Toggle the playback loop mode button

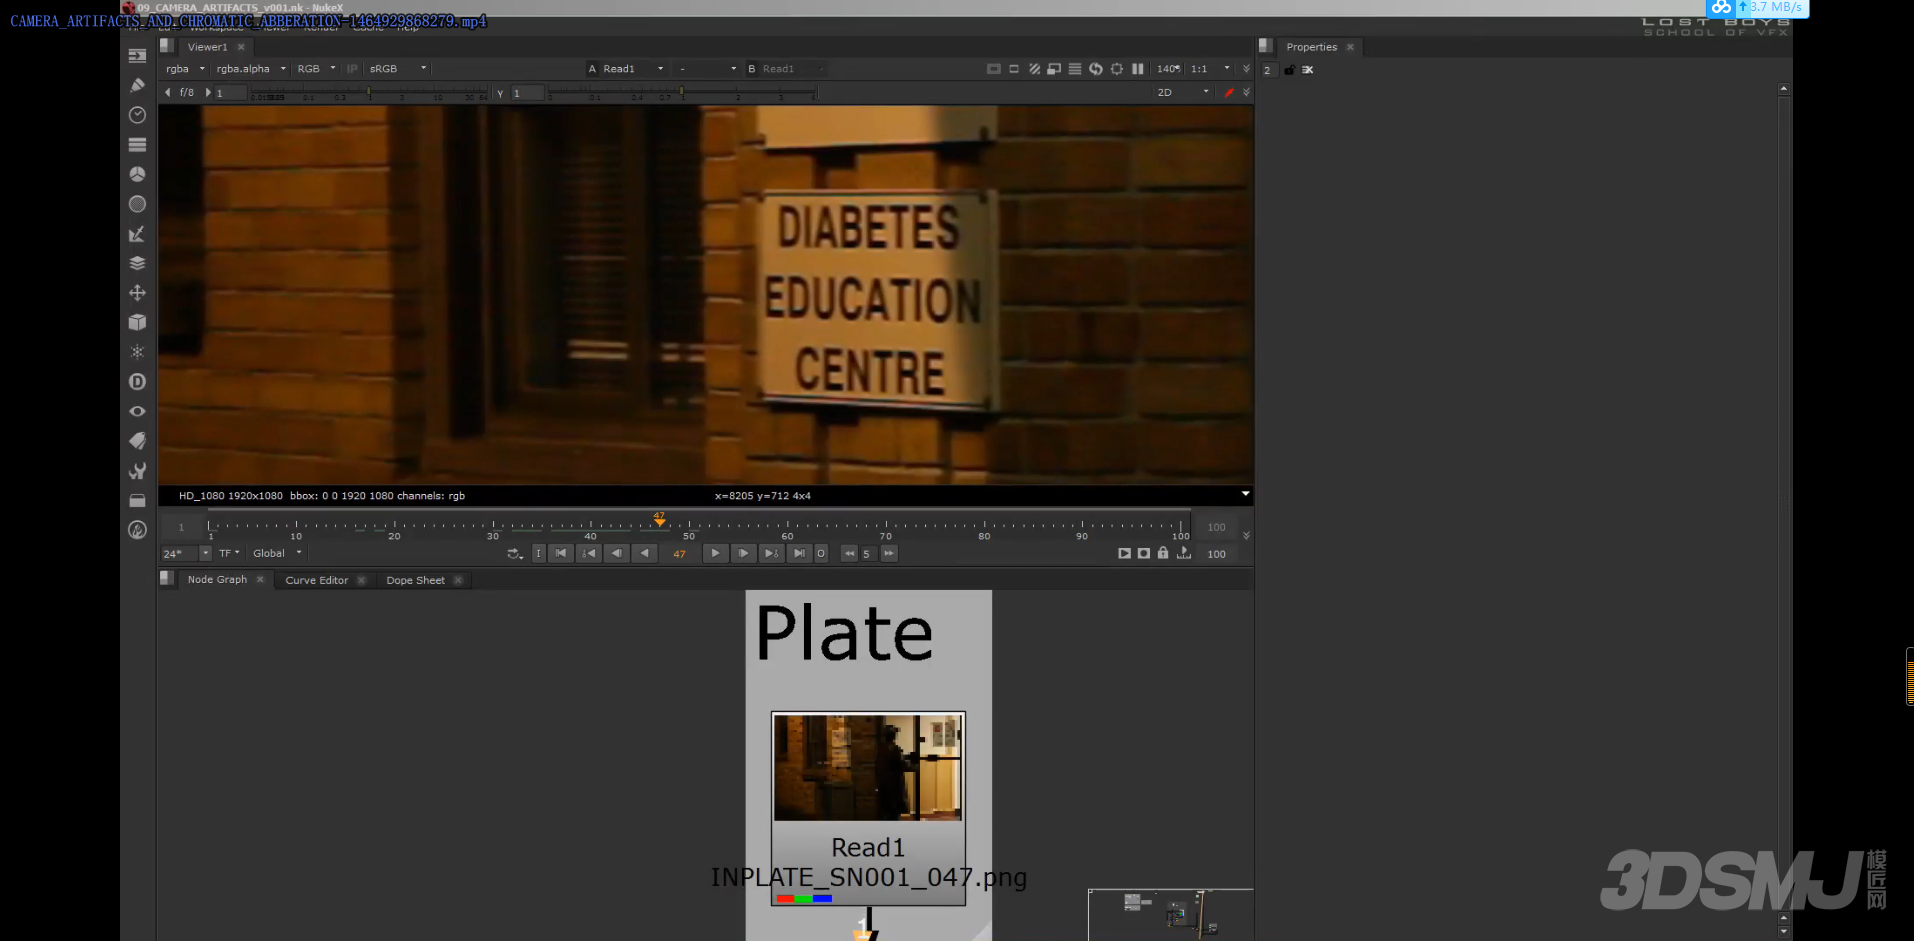tap(515, 553)
